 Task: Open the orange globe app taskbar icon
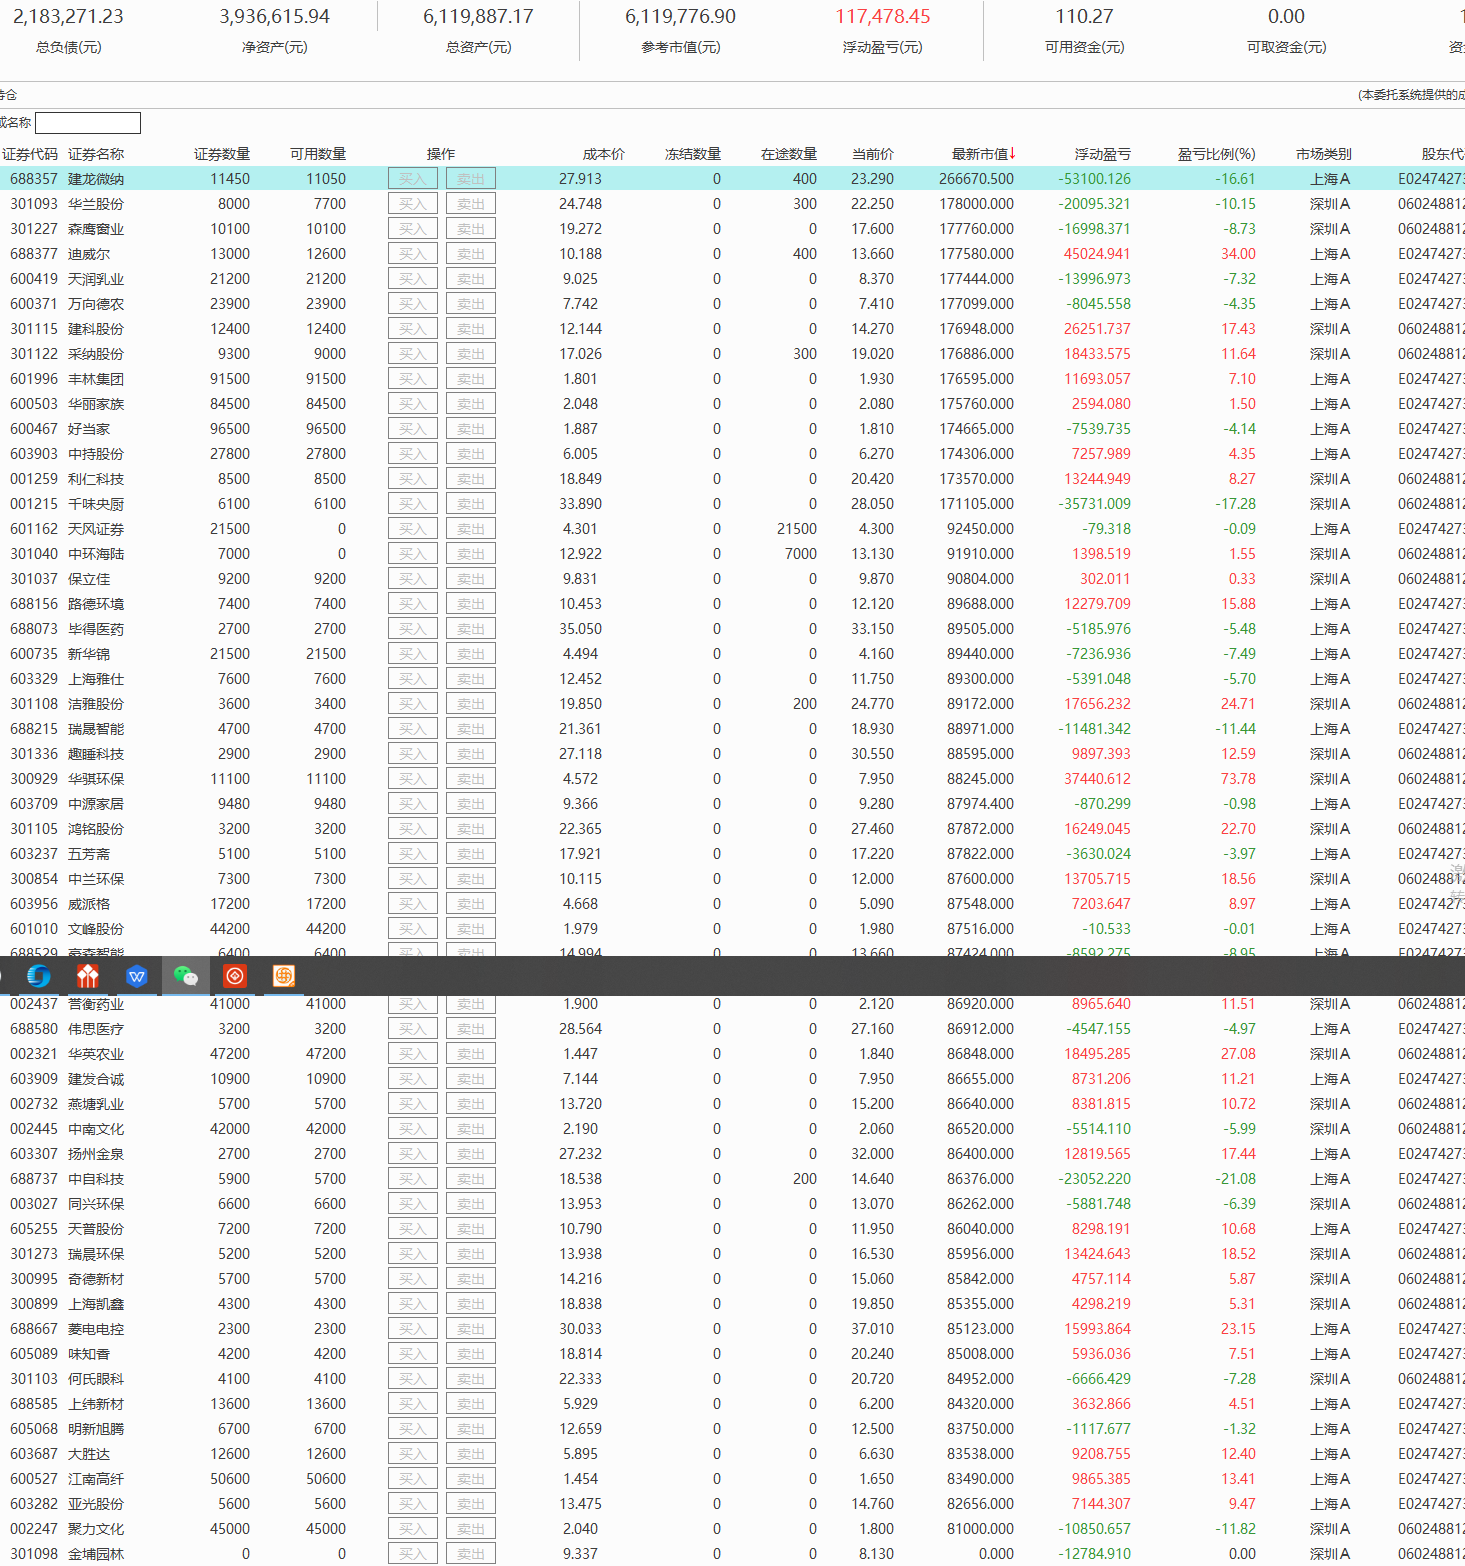[x=284, y=976]
